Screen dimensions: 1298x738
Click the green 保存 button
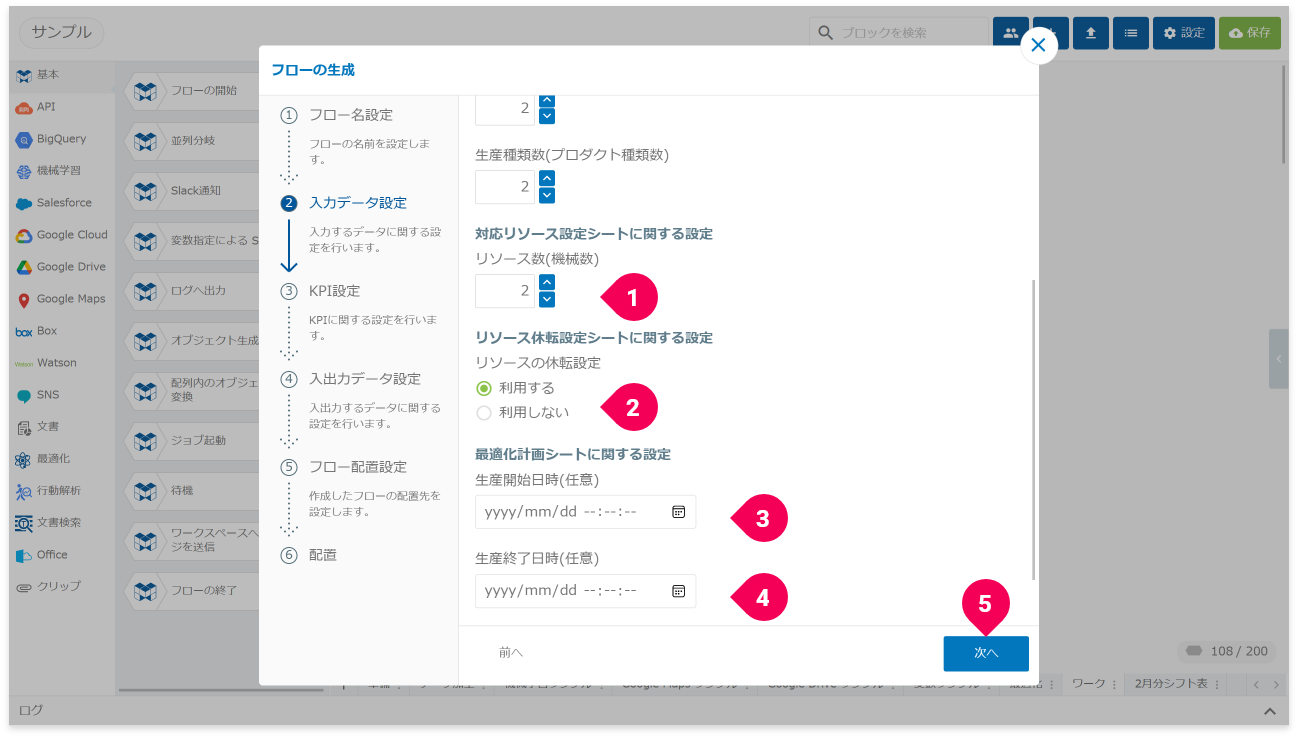1249,33
